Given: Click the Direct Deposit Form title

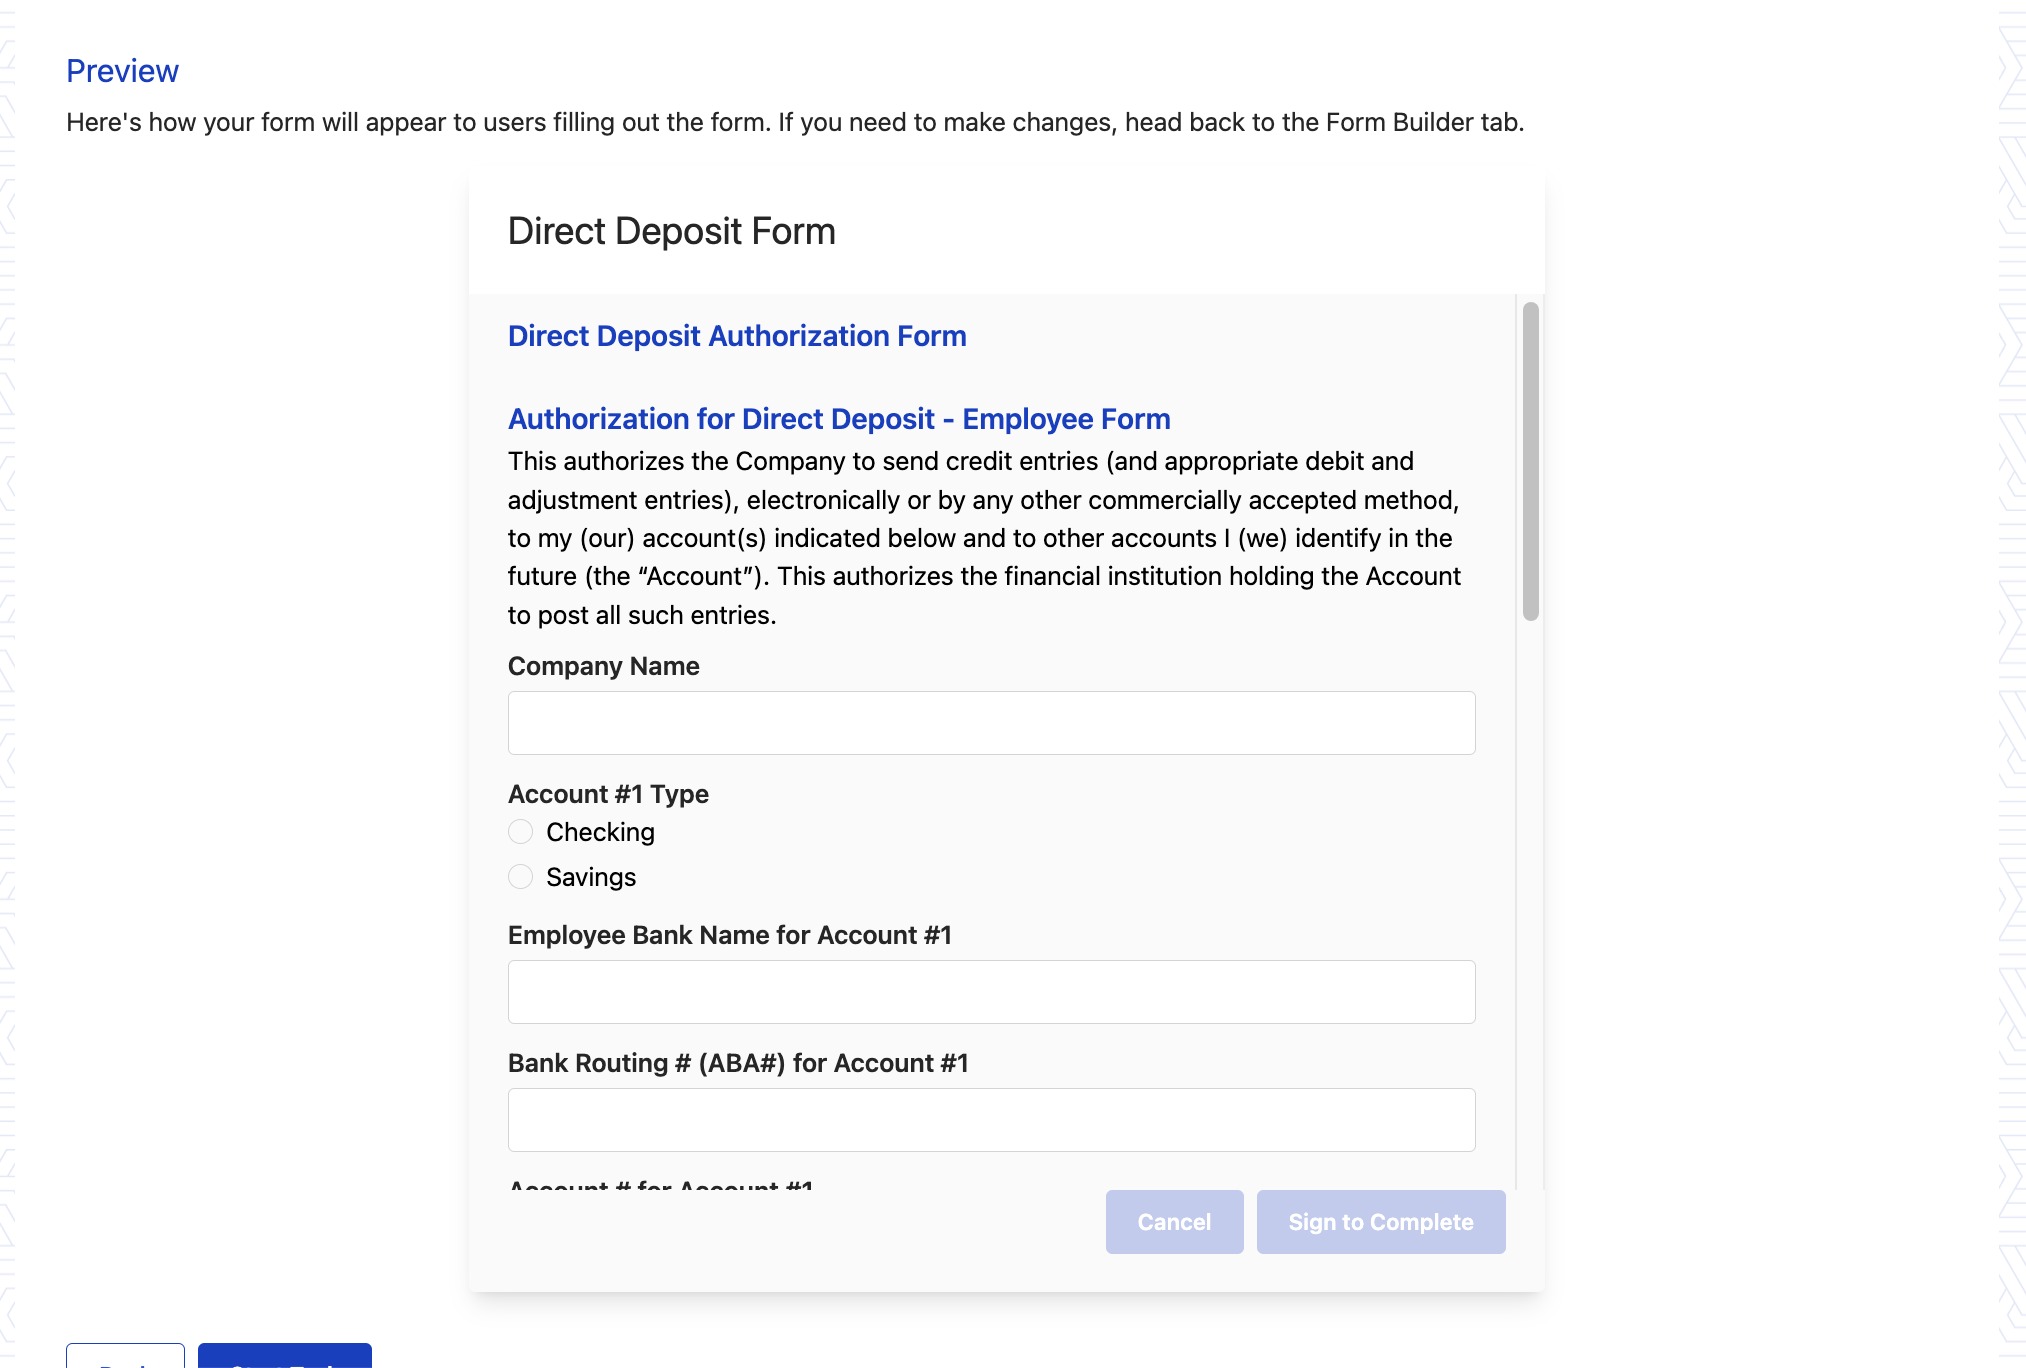Looking at the screenshot, I should 671,231.
